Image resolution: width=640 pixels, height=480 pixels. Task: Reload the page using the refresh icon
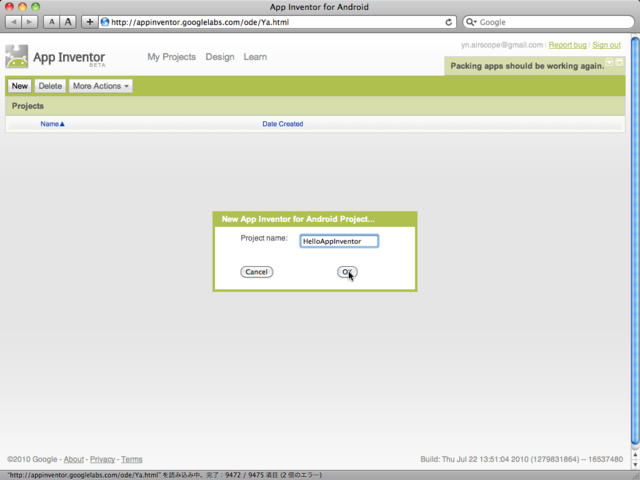coord(449,22)
